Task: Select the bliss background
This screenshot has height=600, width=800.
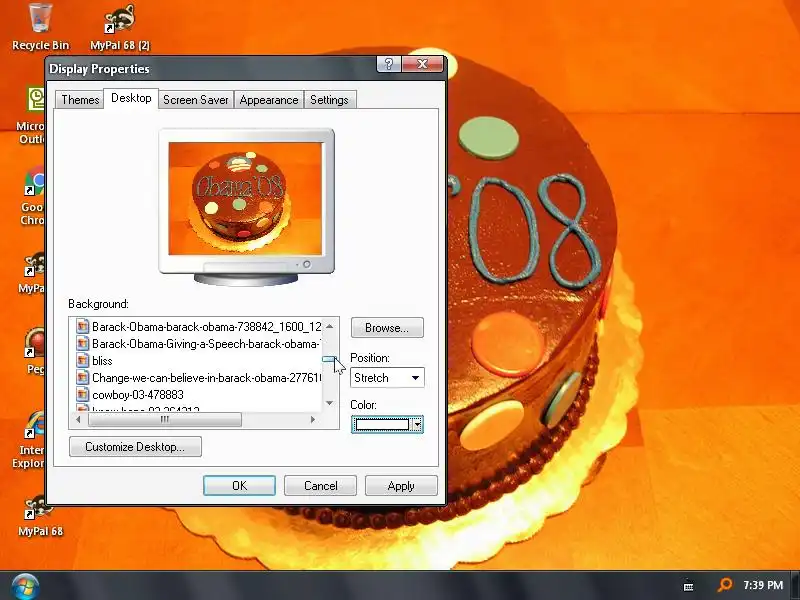Action: [102, 361]
